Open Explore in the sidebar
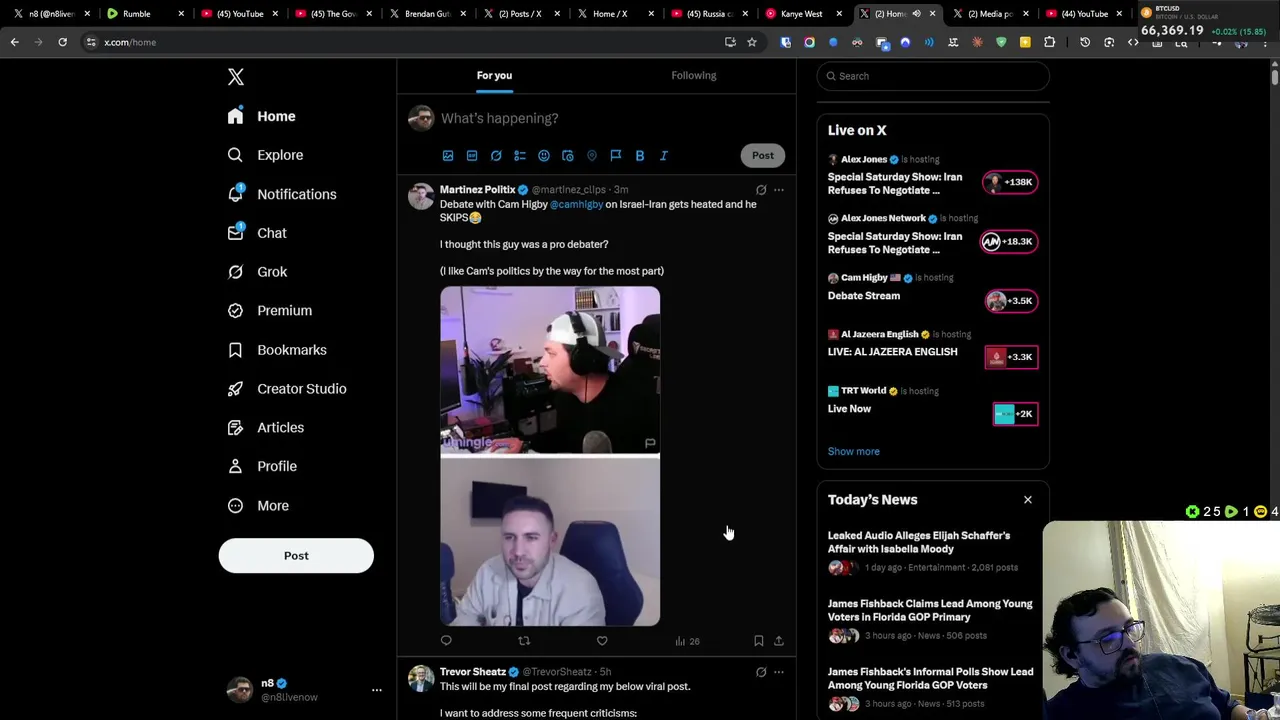The height and width of the screenshot is (720, 1280). tap(265, 155)
